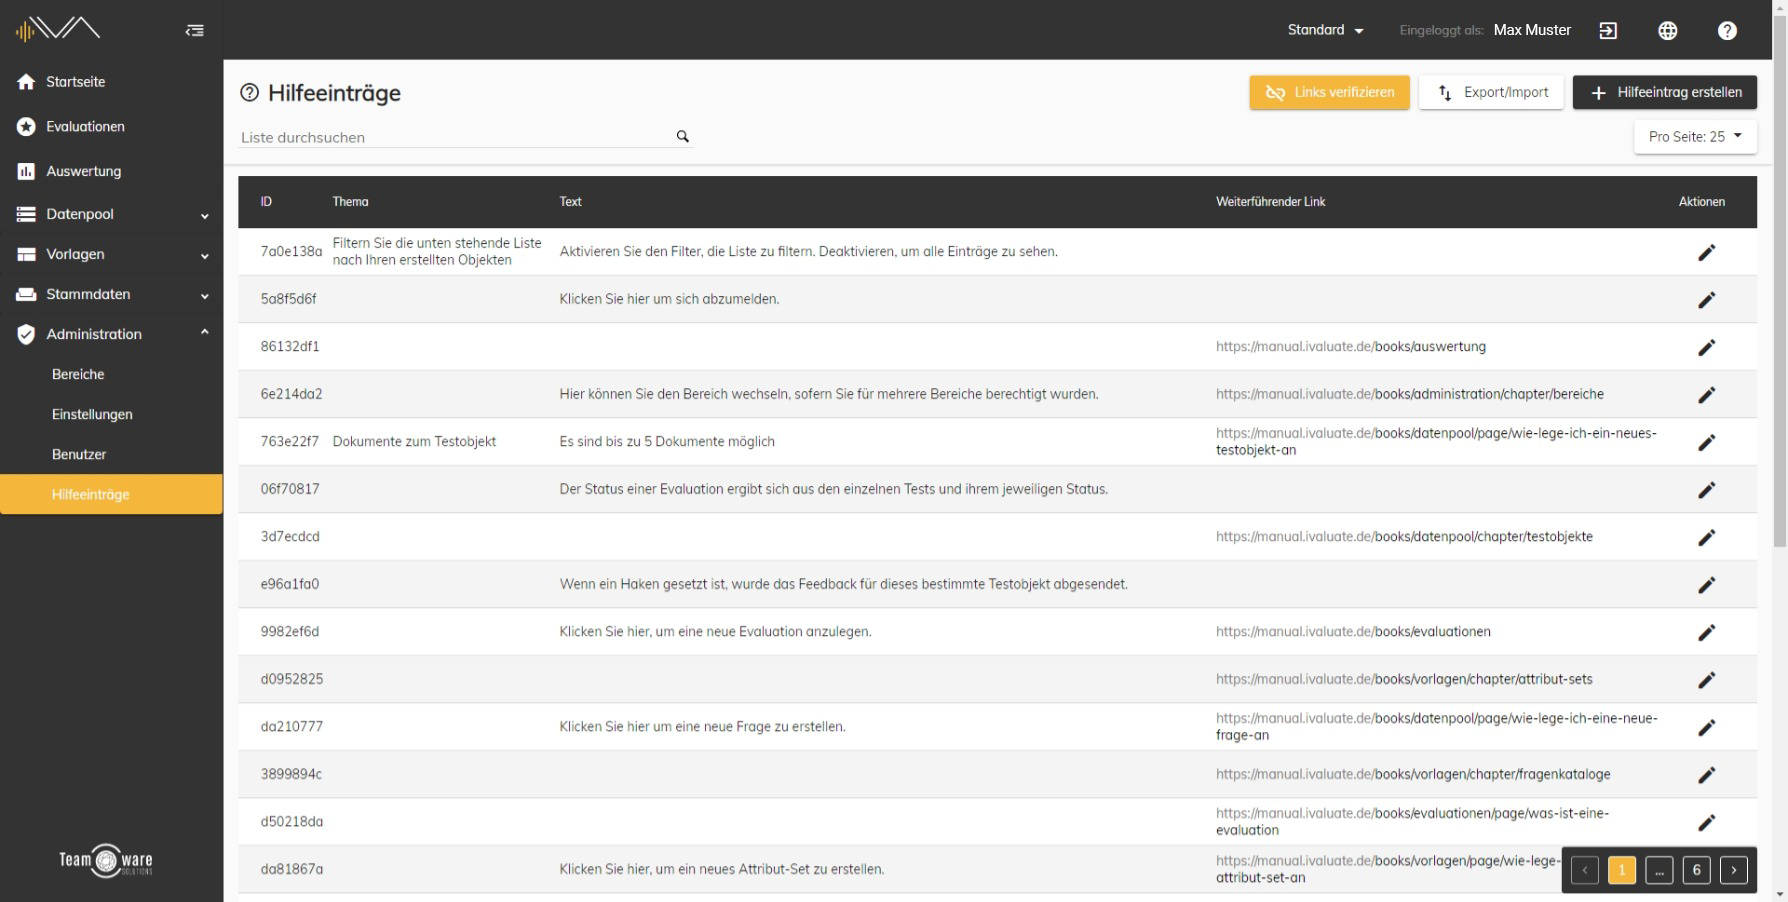1788x902 pixels.
Task: Open the was-ist-eine-evaluation link
Action: click(1413, 822)
